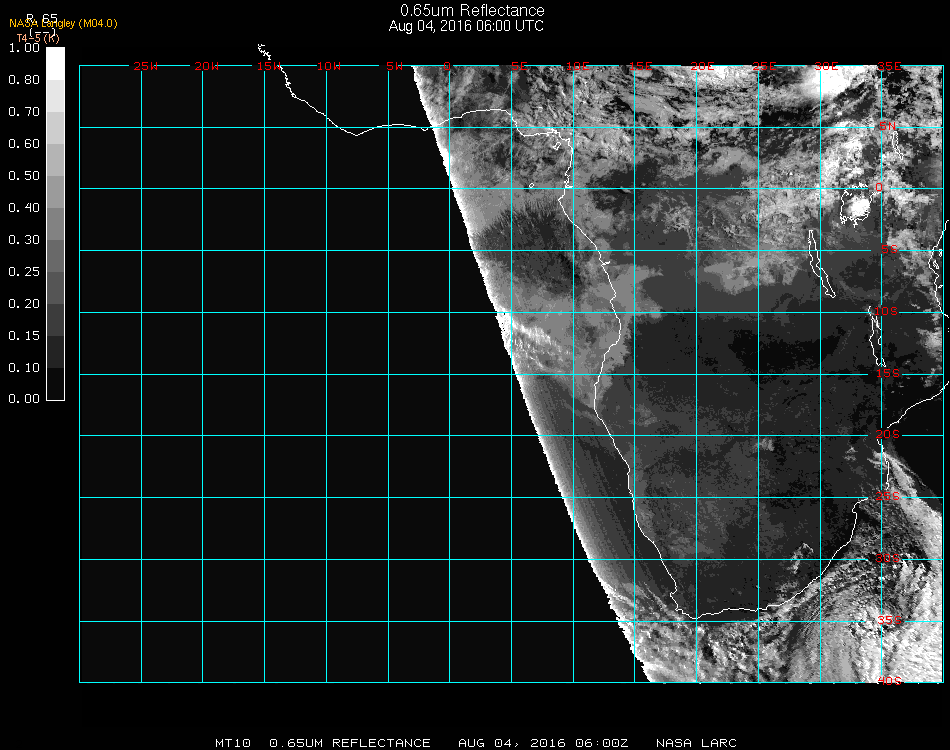
Task: Click the 0.80 colorbar scale value
Action: 24,80
